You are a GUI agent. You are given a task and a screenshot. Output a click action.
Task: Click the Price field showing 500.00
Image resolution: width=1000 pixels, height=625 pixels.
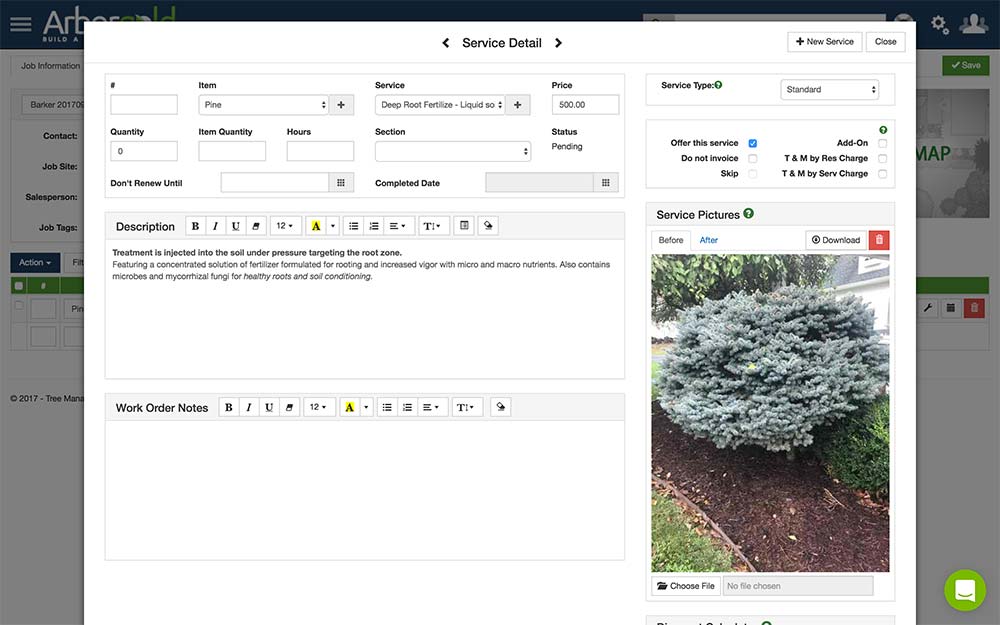pyautogui.click(x=585, y=105)
